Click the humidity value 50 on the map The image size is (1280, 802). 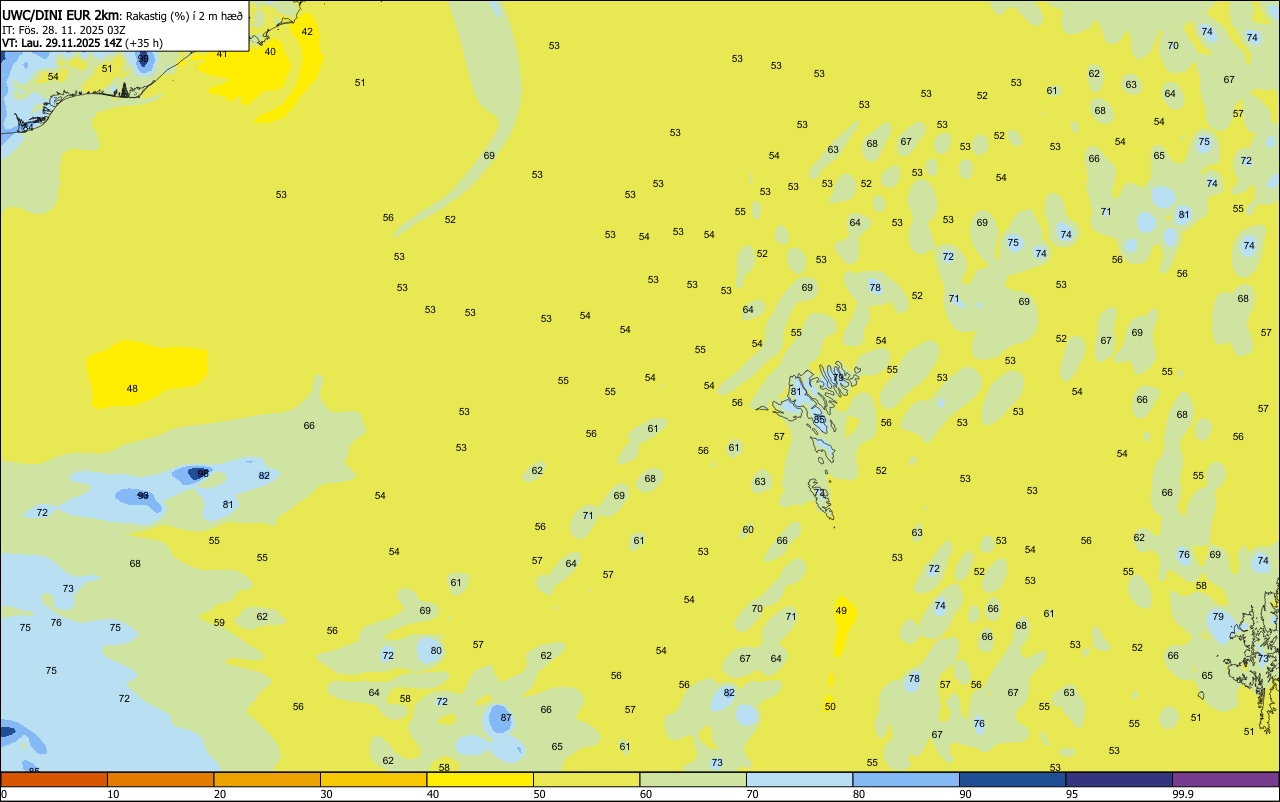[x=830, y=707]
